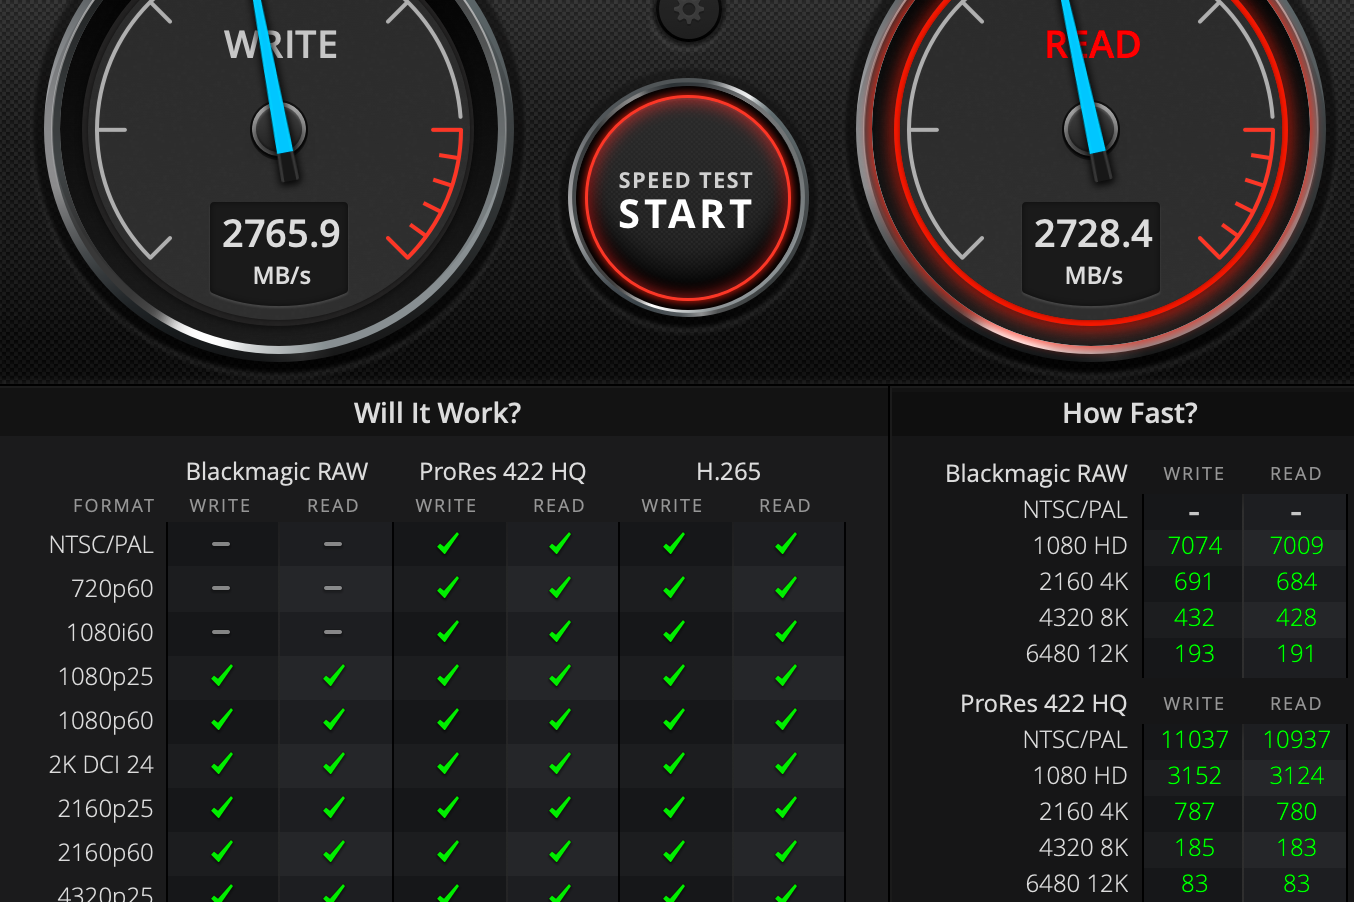Select the 720p60 format row label

pyautogui.click(x=112, y=588)
